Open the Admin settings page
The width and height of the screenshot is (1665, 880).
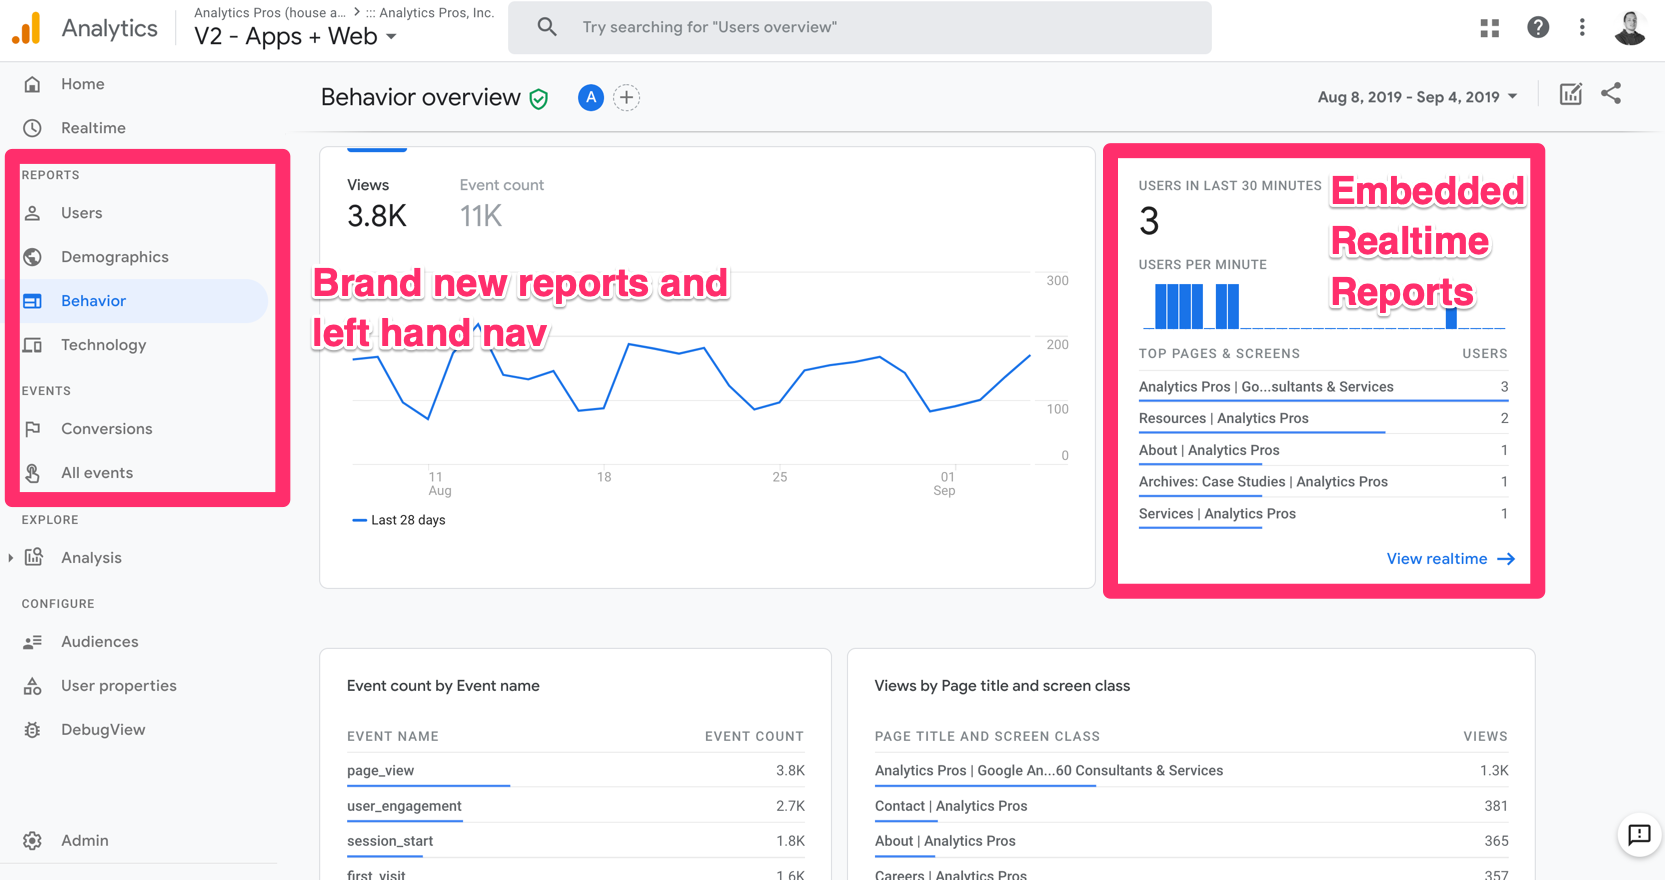coord(85,841)
